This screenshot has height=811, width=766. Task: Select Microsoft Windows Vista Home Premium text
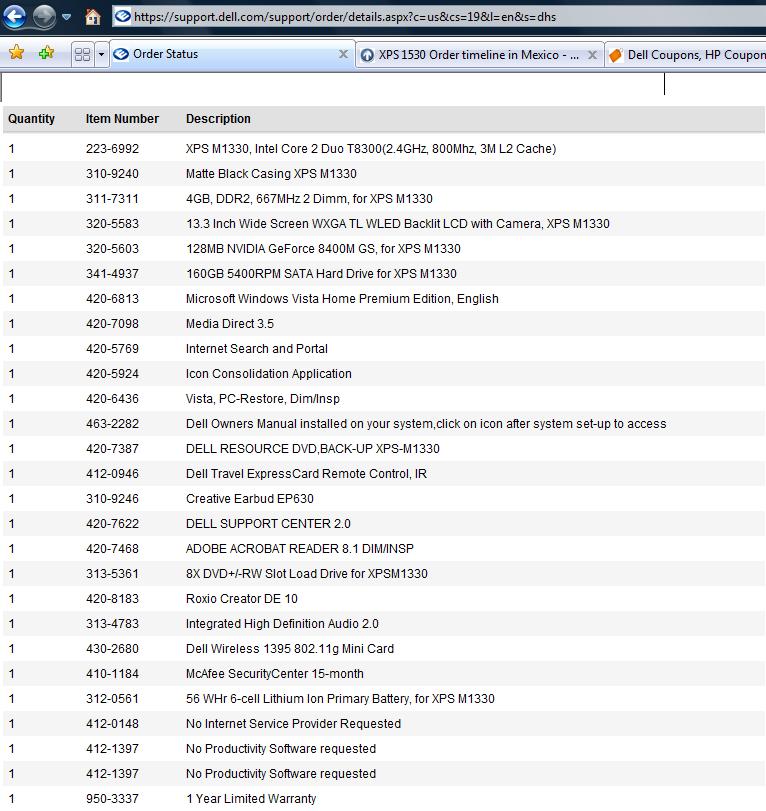pyautogui.click(x=342, y=298)
